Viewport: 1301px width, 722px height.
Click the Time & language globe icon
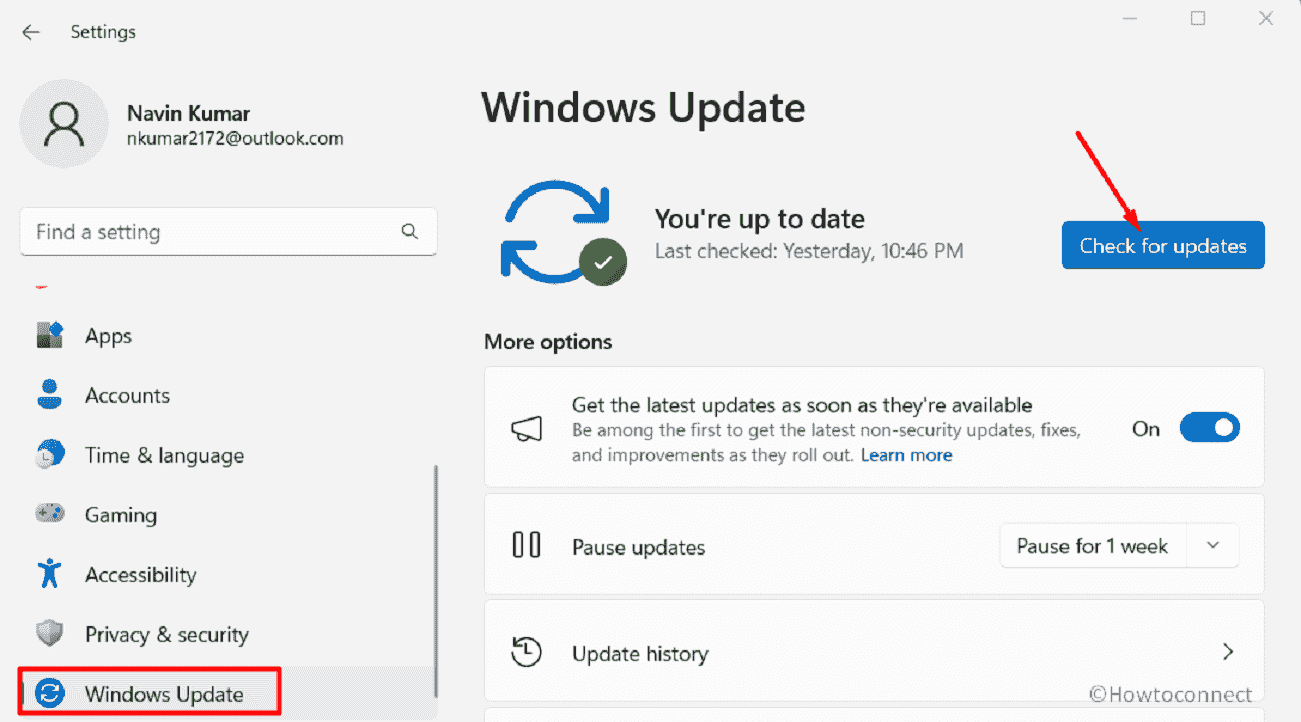click(49, 455)
